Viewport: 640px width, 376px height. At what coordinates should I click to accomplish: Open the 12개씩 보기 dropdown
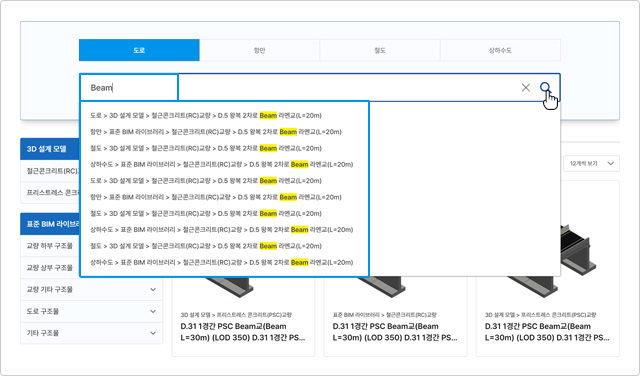(x=591, y=163)
